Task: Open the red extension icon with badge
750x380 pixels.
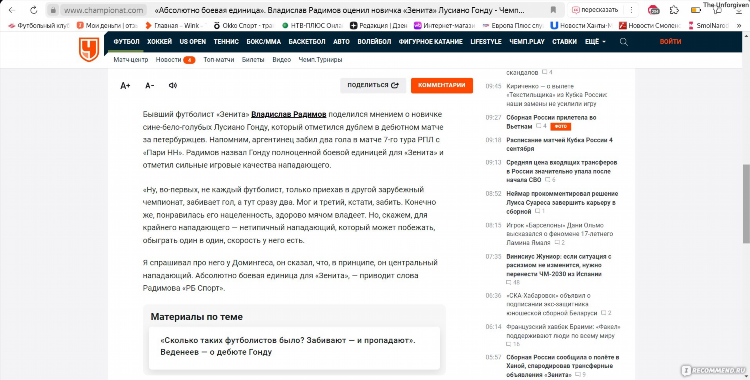Action: 653,10
